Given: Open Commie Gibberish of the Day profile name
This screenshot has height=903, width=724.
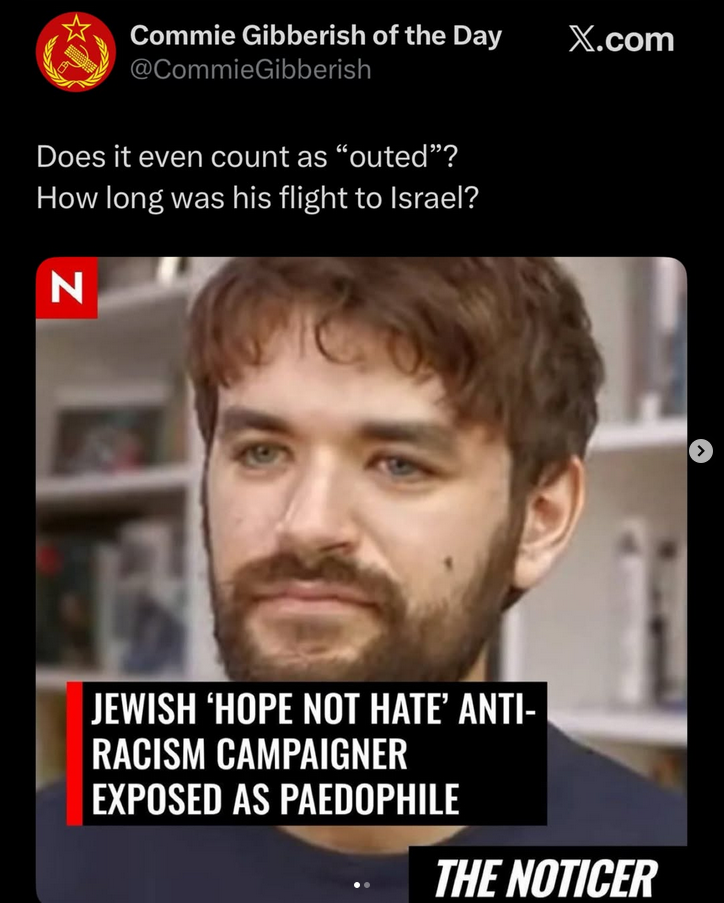Looking at the screenshot, I should [x=316, y=36].
